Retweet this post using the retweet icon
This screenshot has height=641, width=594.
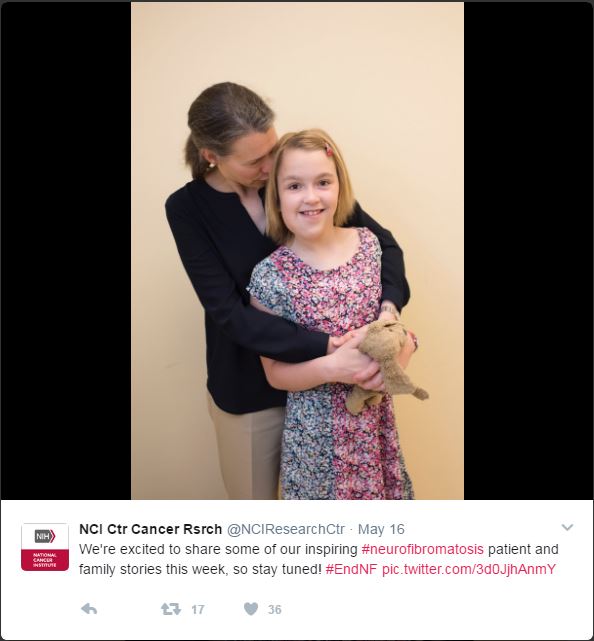point(170,609)
